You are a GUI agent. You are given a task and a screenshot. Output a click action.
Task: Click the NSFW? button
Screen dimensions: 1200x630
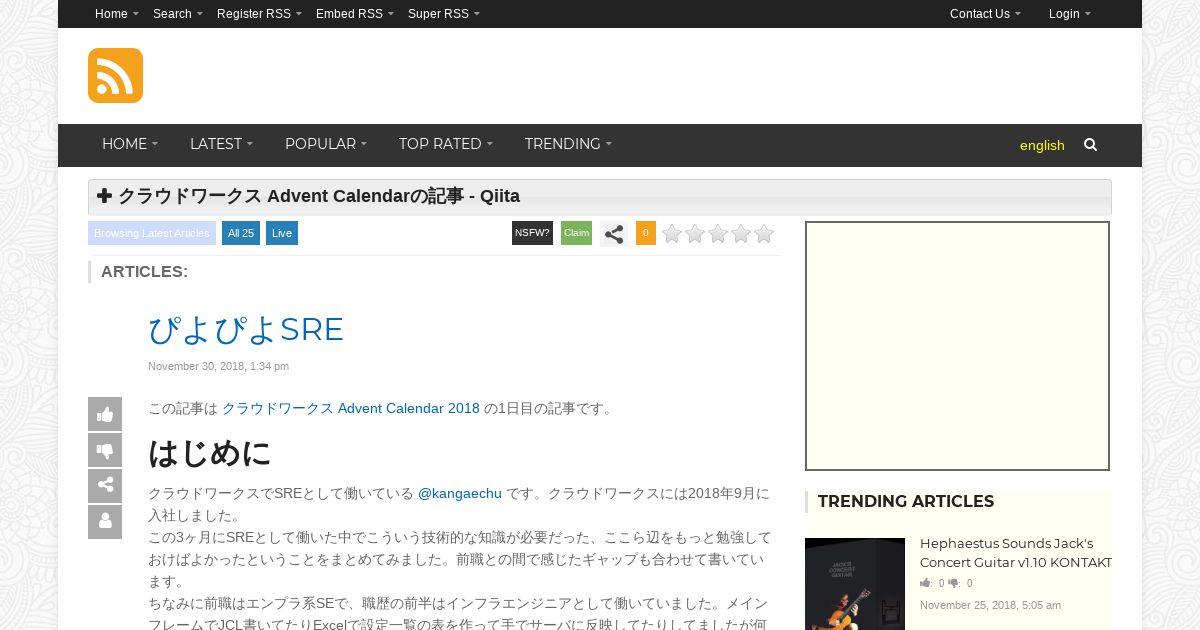coord(532,233)
